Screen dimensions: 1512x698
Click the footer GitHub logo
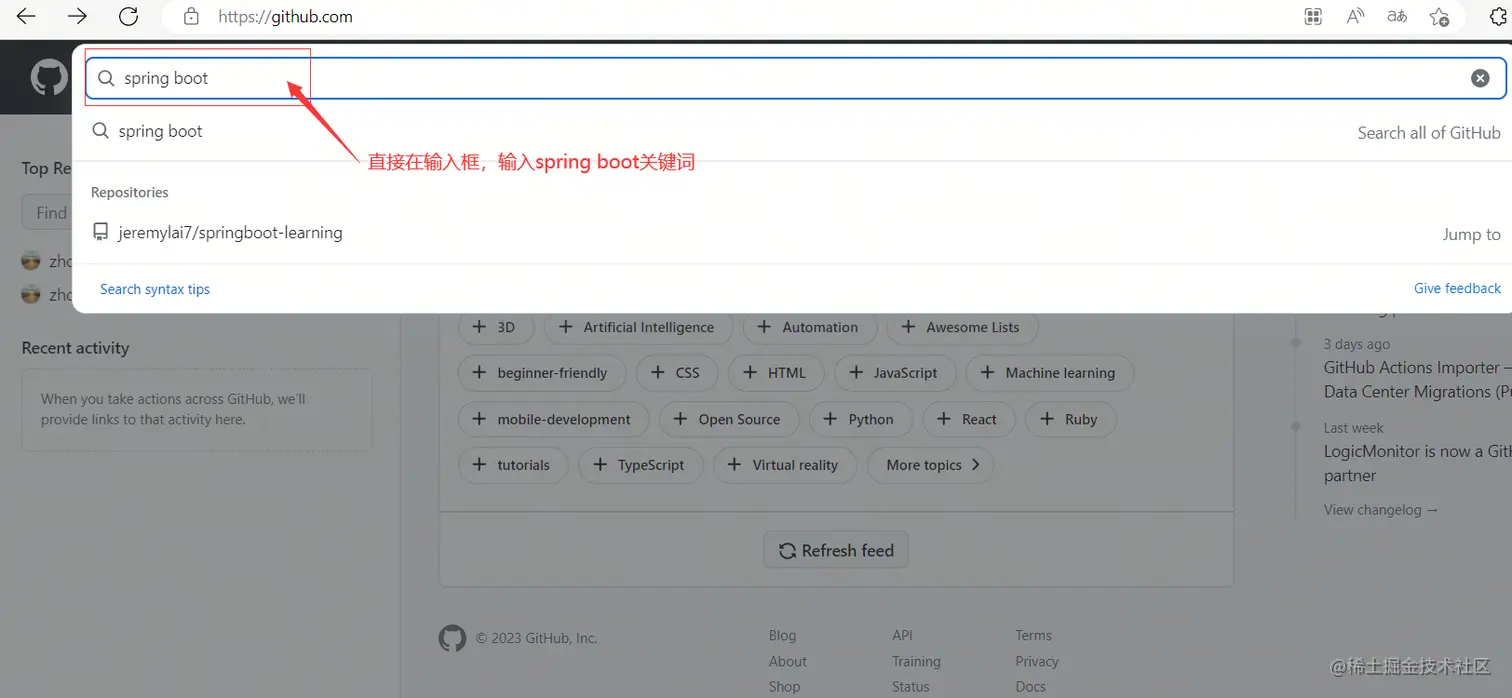[x=452, y=638]
